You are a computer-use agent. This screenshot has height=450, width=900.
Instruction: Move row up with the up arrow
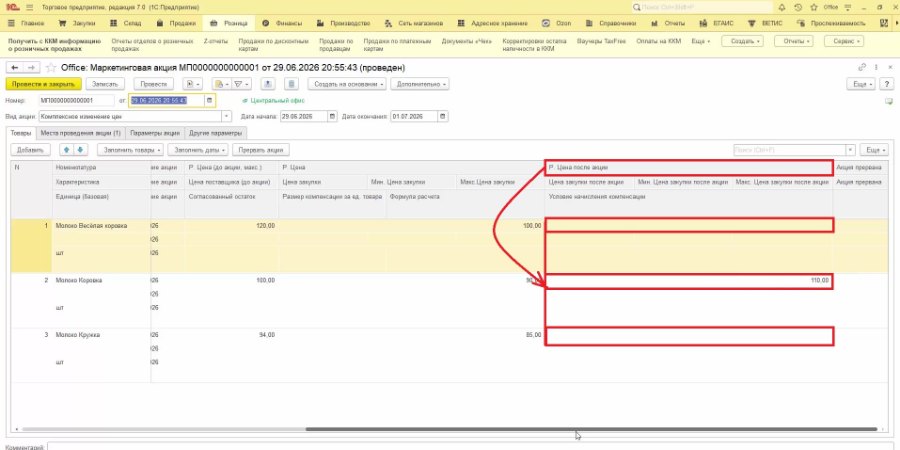click(x=67, y=150)
